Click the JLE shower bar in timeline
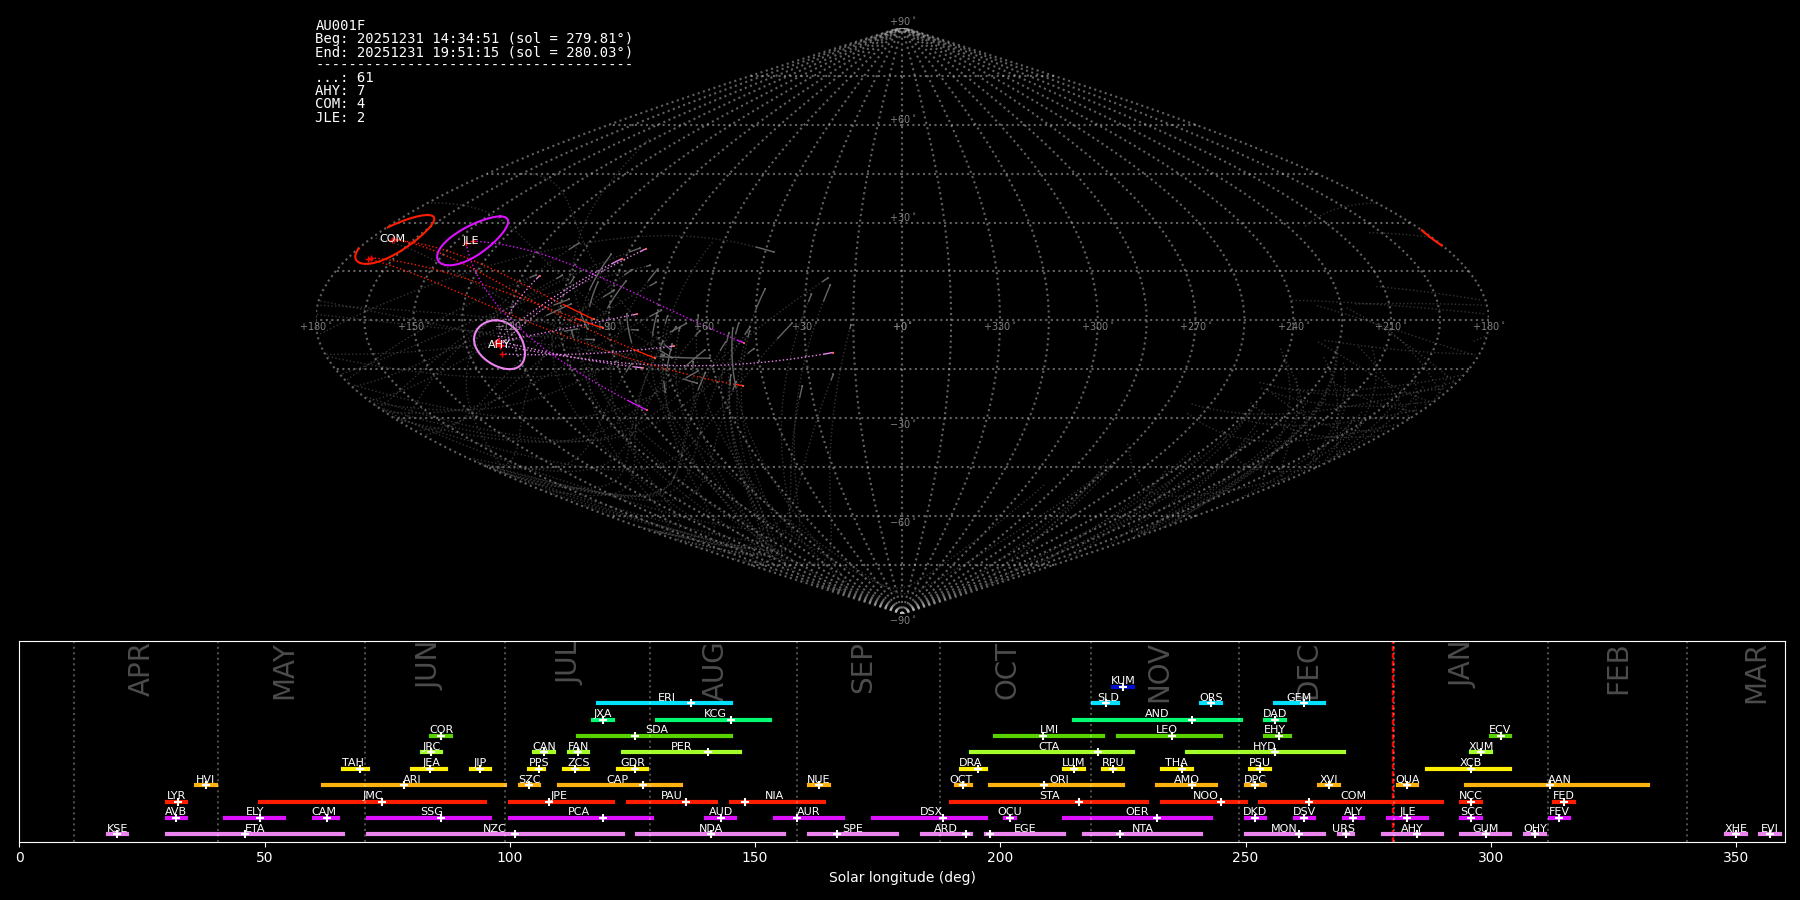Viewport: 1800px width, 900px height. pos(1407,818)
